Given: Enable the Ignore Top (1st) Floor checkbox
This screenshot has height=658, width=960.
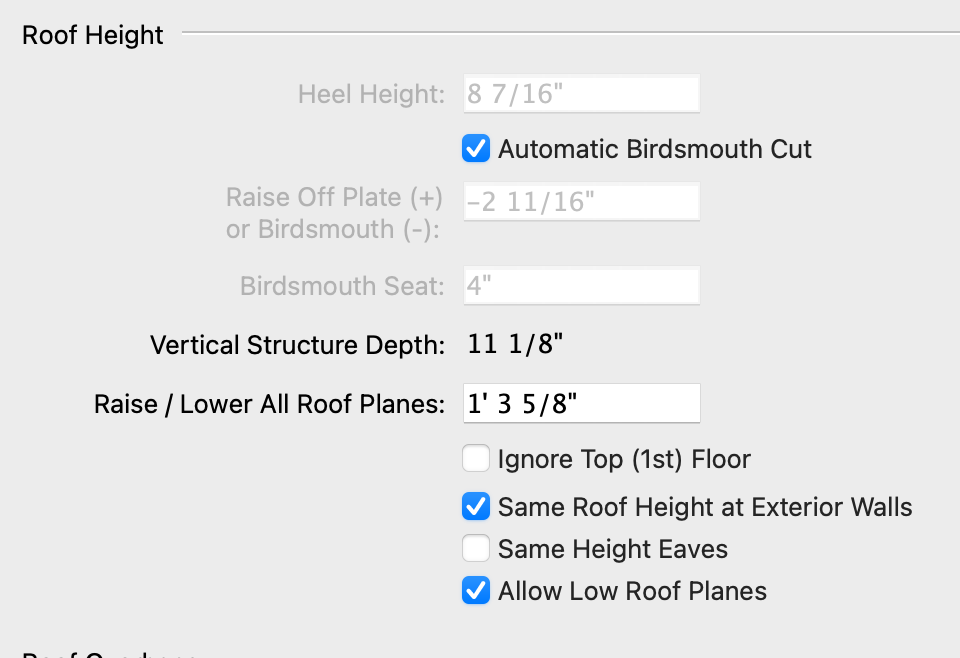Looking at the screenshot, I should 476,460.
